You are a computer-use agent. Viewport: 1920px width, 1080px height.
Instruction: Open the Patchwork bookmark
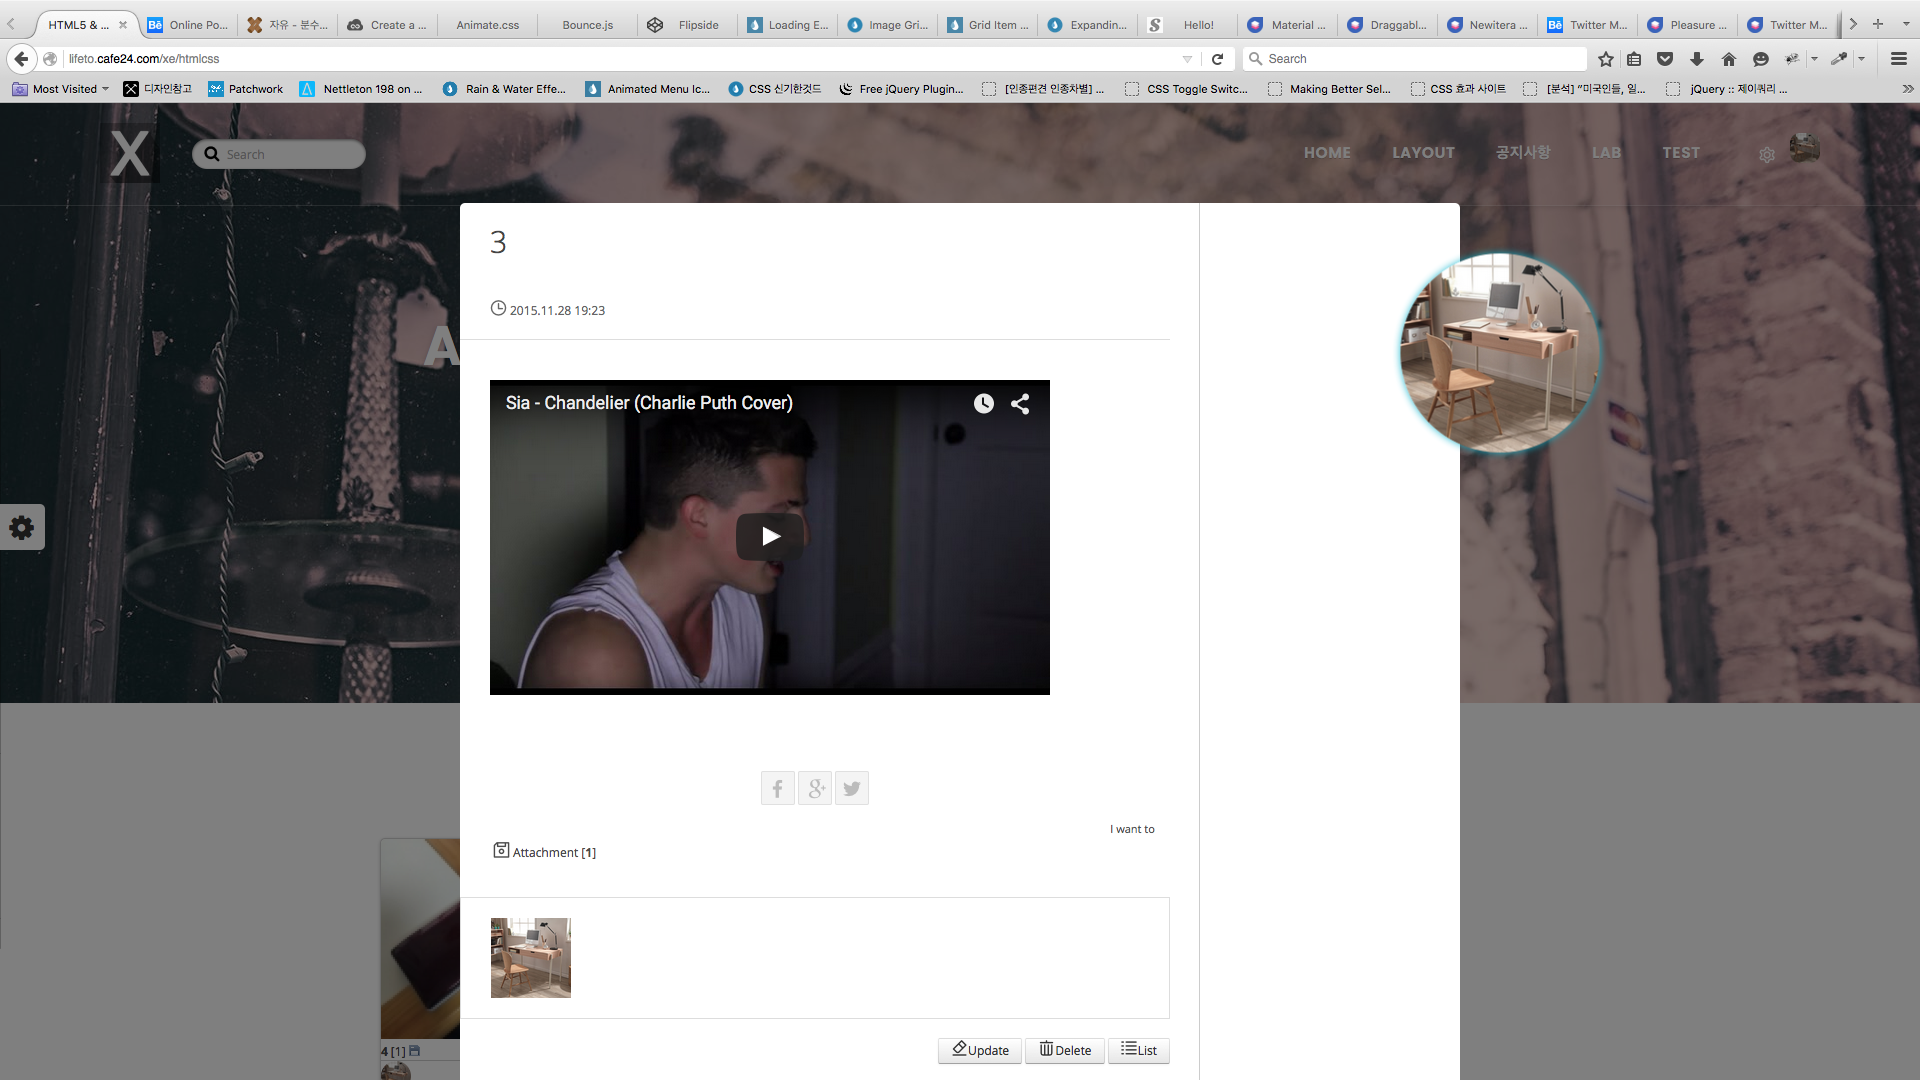246,89
